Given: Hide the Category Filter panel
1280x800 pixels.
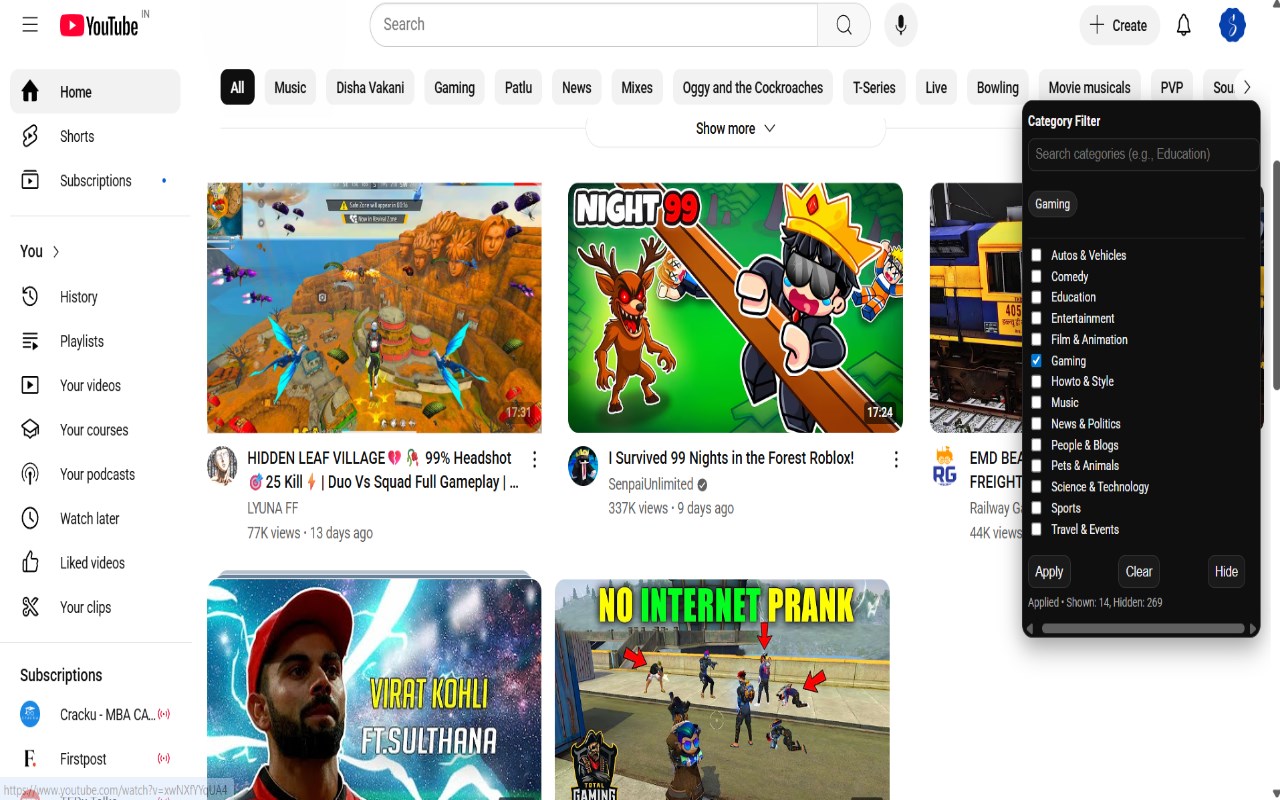Looking at the screenshot, I should tap(1226, 572).
